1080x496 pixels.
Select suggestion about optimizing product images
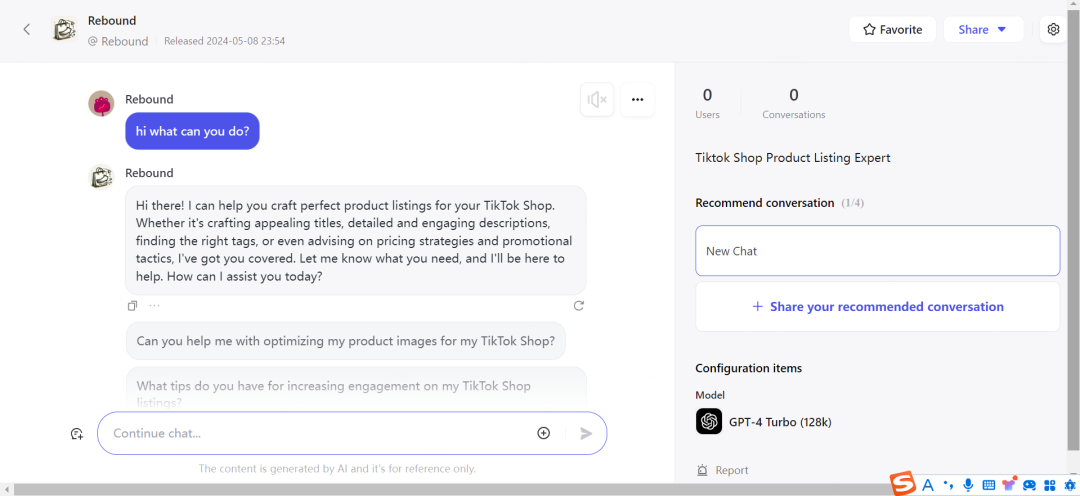(x=346, y=341)
